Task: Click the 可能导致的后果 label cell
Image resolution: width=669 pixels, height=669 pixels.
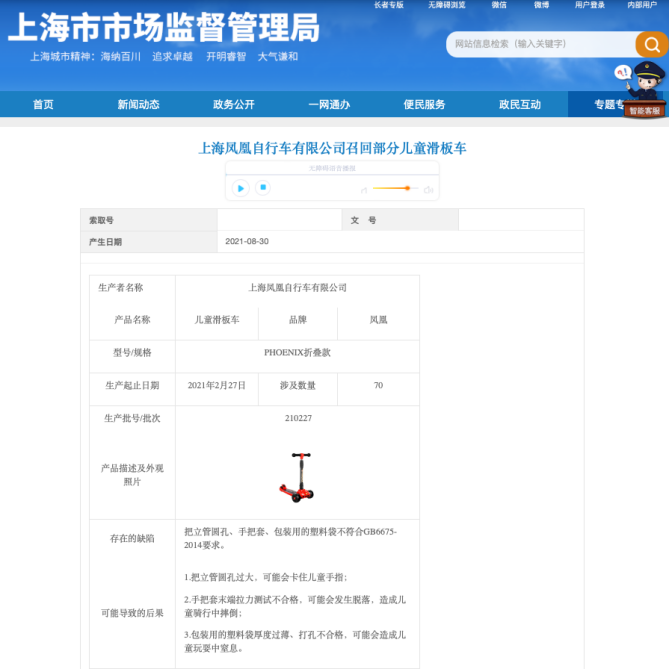Action: tap(132, 613)
